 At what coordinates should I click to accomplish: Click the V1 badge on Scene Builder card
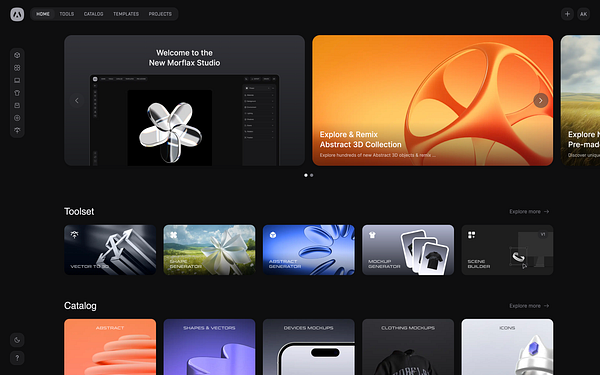coord(543,234)
